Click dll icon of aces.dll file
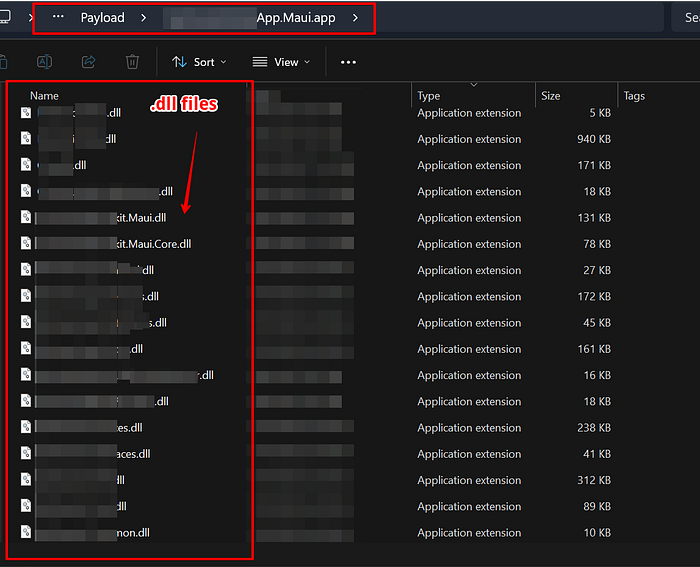 [26, 453]
